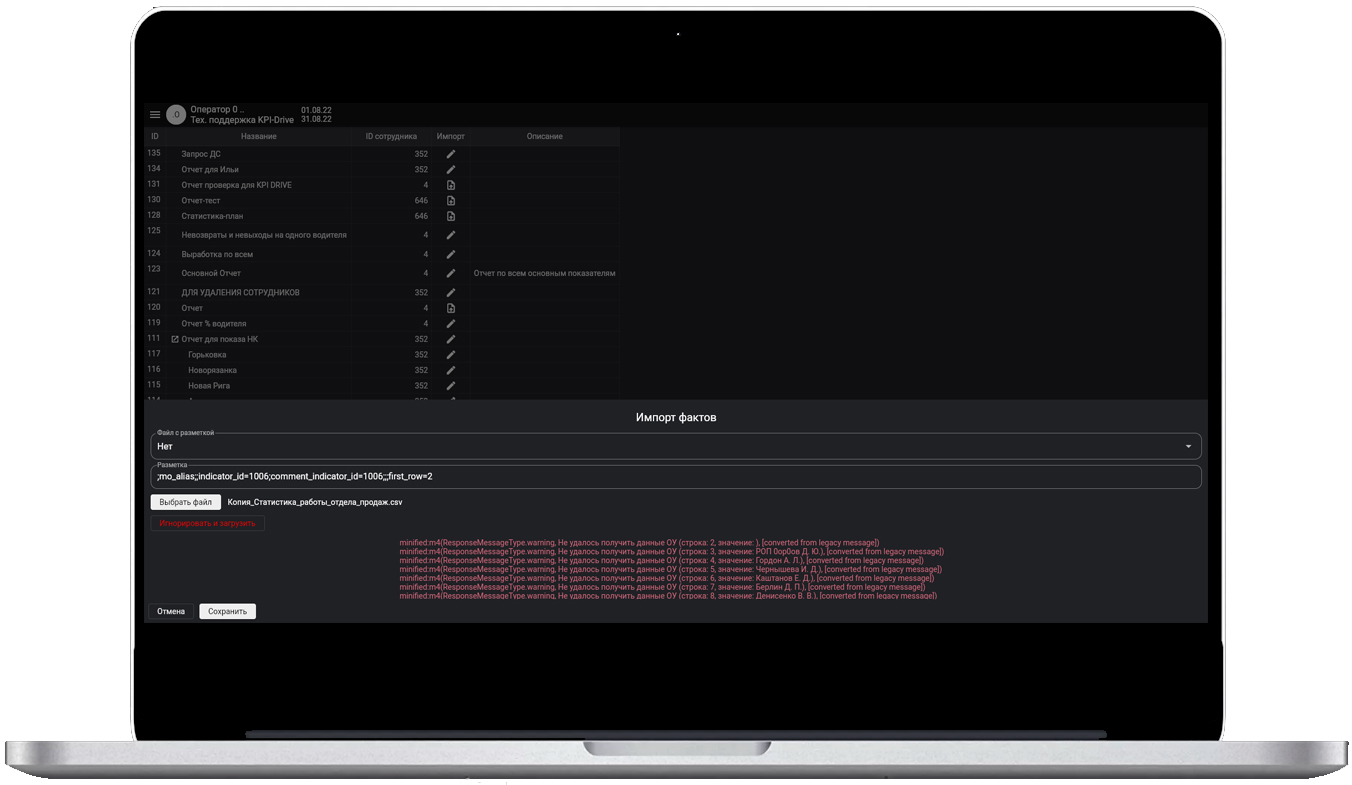
Task: Click the dropdown arrow in the Нет field
Action: point(1188,447)
